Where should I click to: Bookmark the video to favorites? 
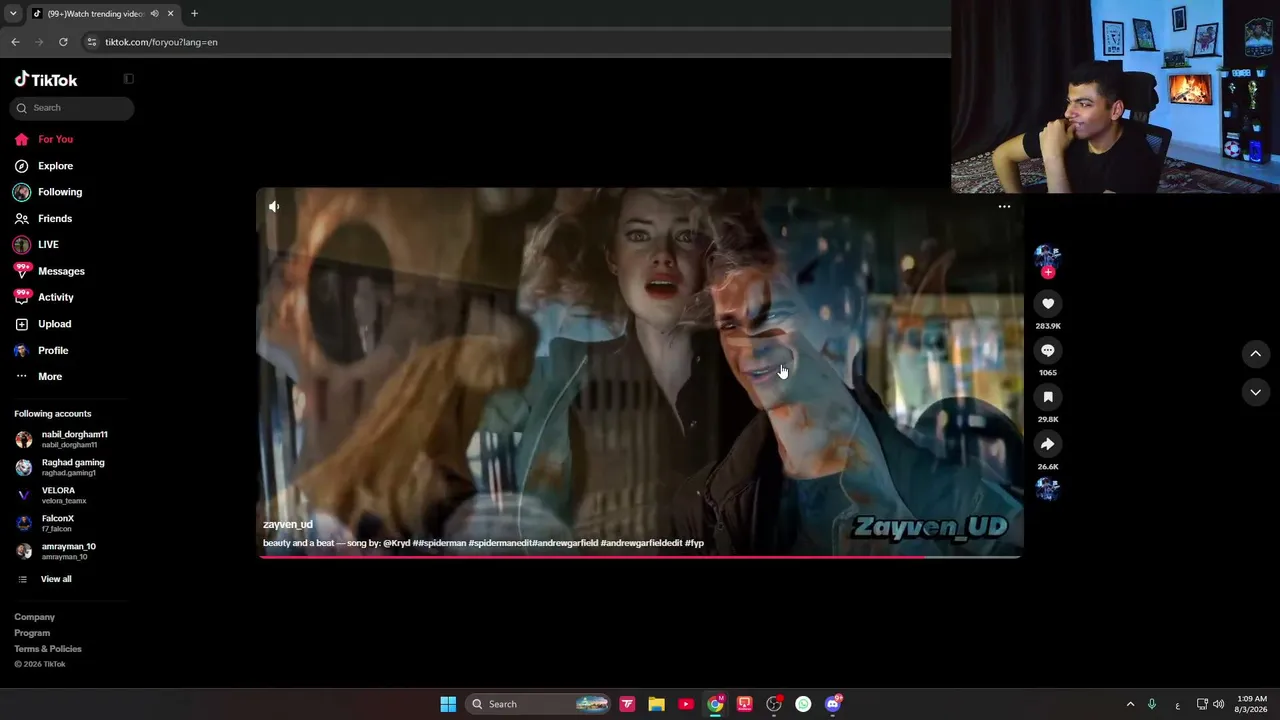[x=1048, y=397]
